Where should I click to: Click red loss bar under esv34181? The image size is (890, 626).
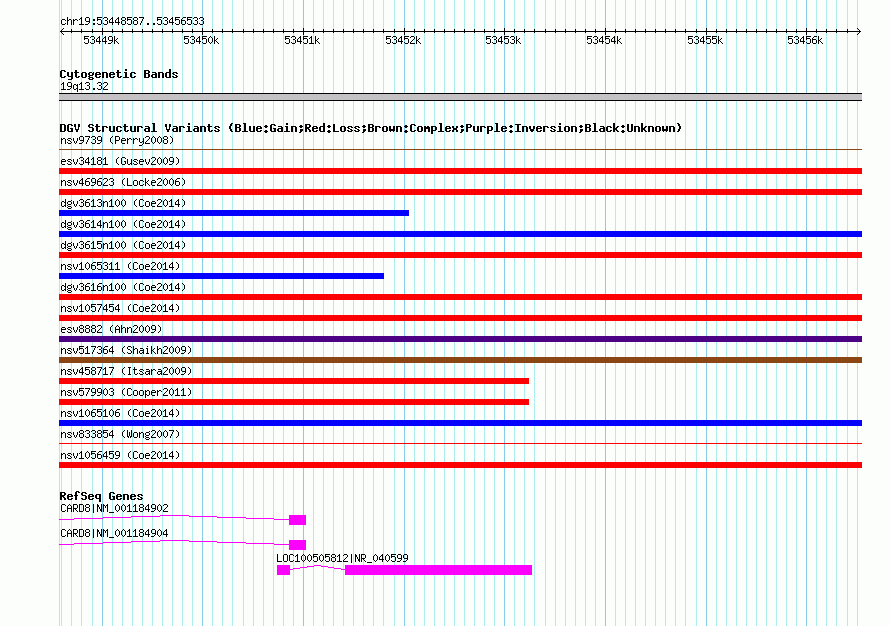460,171
